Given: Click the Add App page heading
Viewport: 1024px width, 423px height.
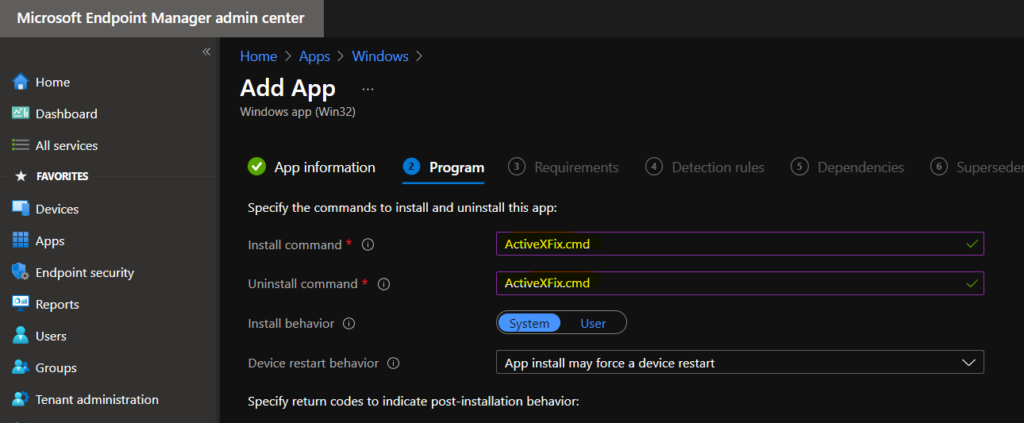Looking at the screenshot, I should point(288,88).
